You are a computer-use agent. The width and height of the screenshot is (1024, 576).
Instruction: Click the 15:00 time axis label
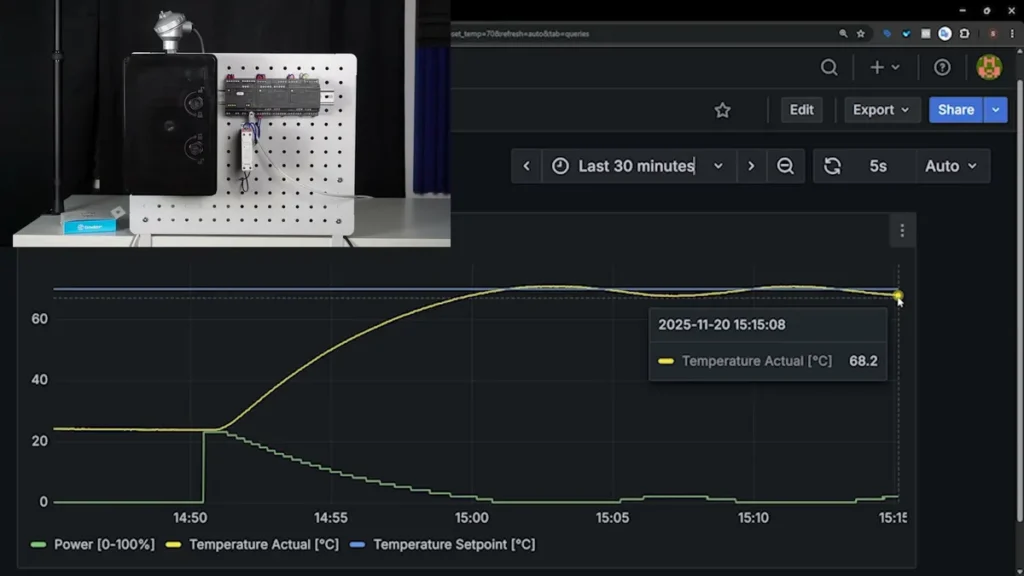472,518
